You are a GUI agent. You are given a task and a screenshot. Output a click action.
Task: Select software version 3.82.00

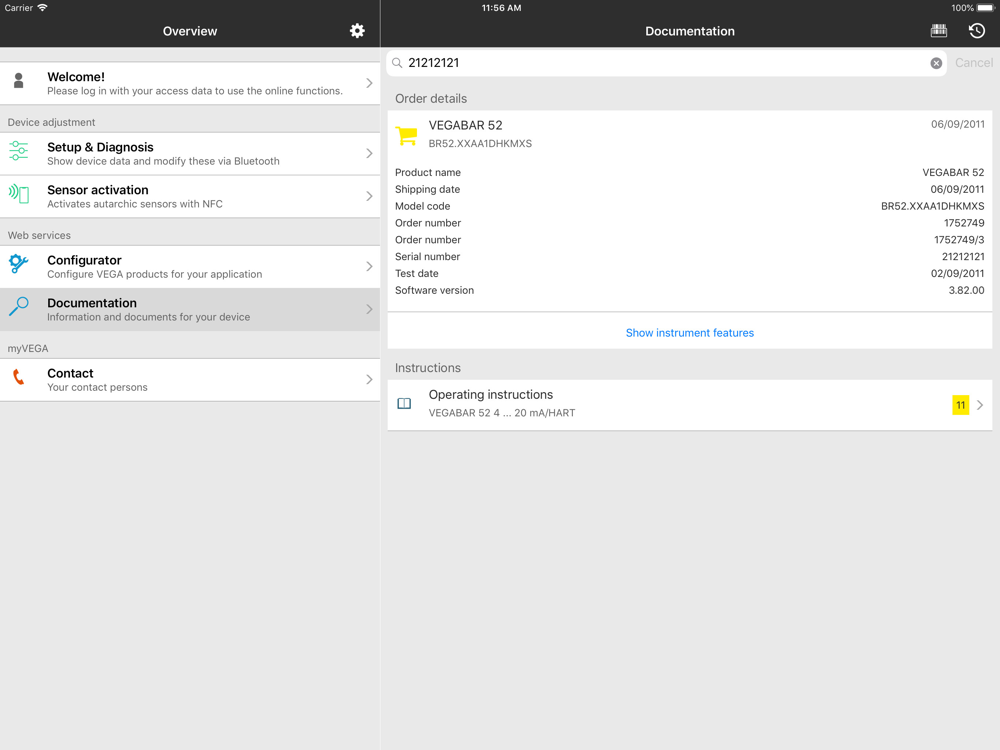[966, 290]
